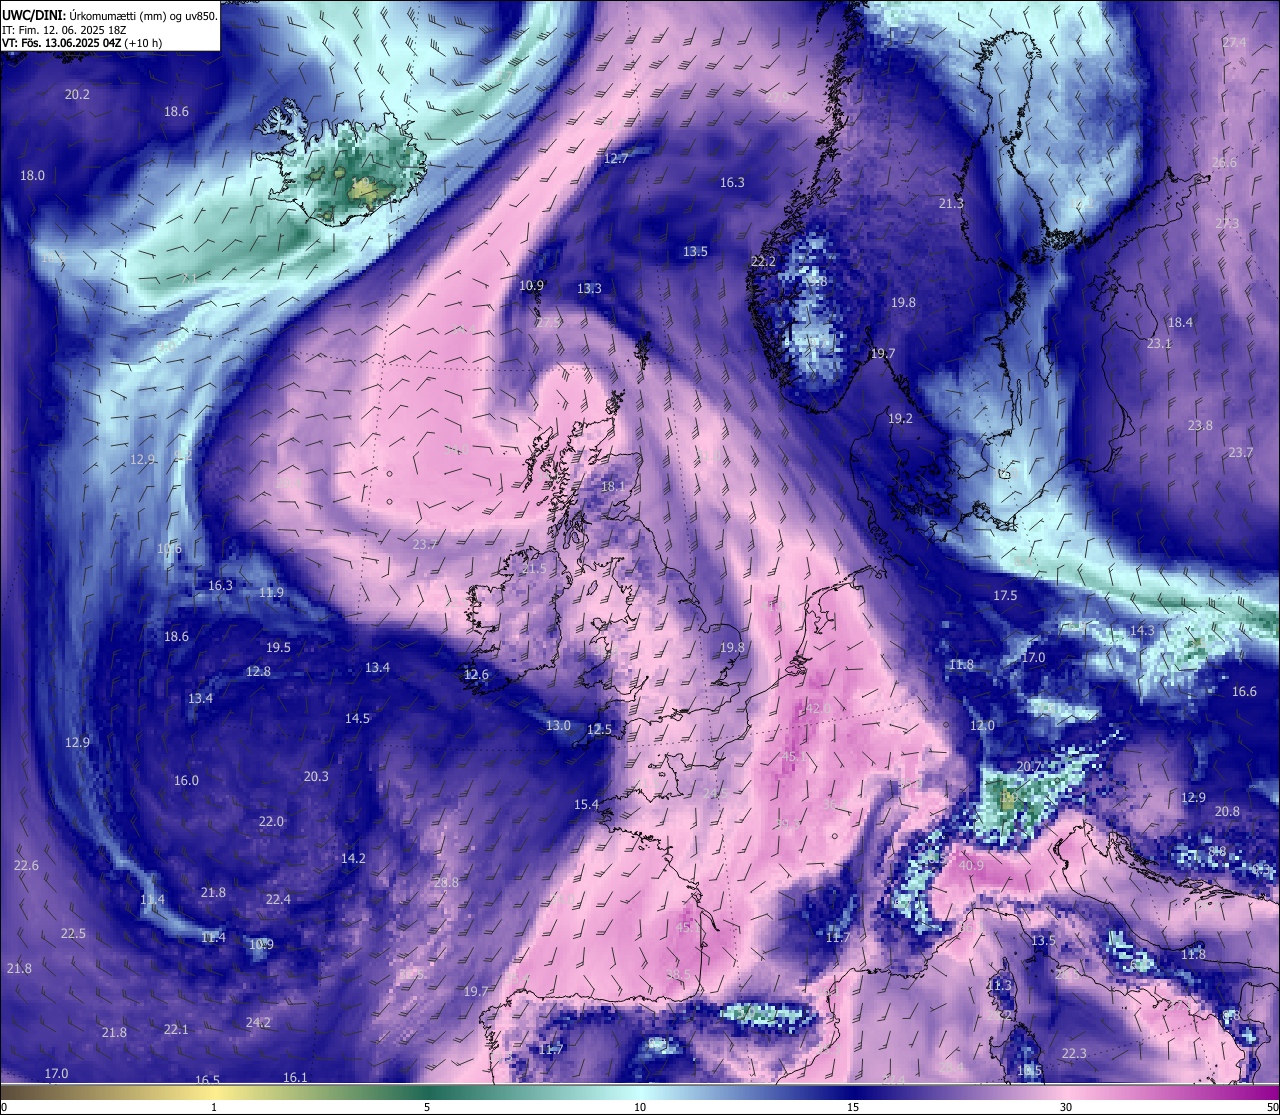Click the color scale label '30'
The height and width of the screenshot is (1115, 1280).
1066,1107
